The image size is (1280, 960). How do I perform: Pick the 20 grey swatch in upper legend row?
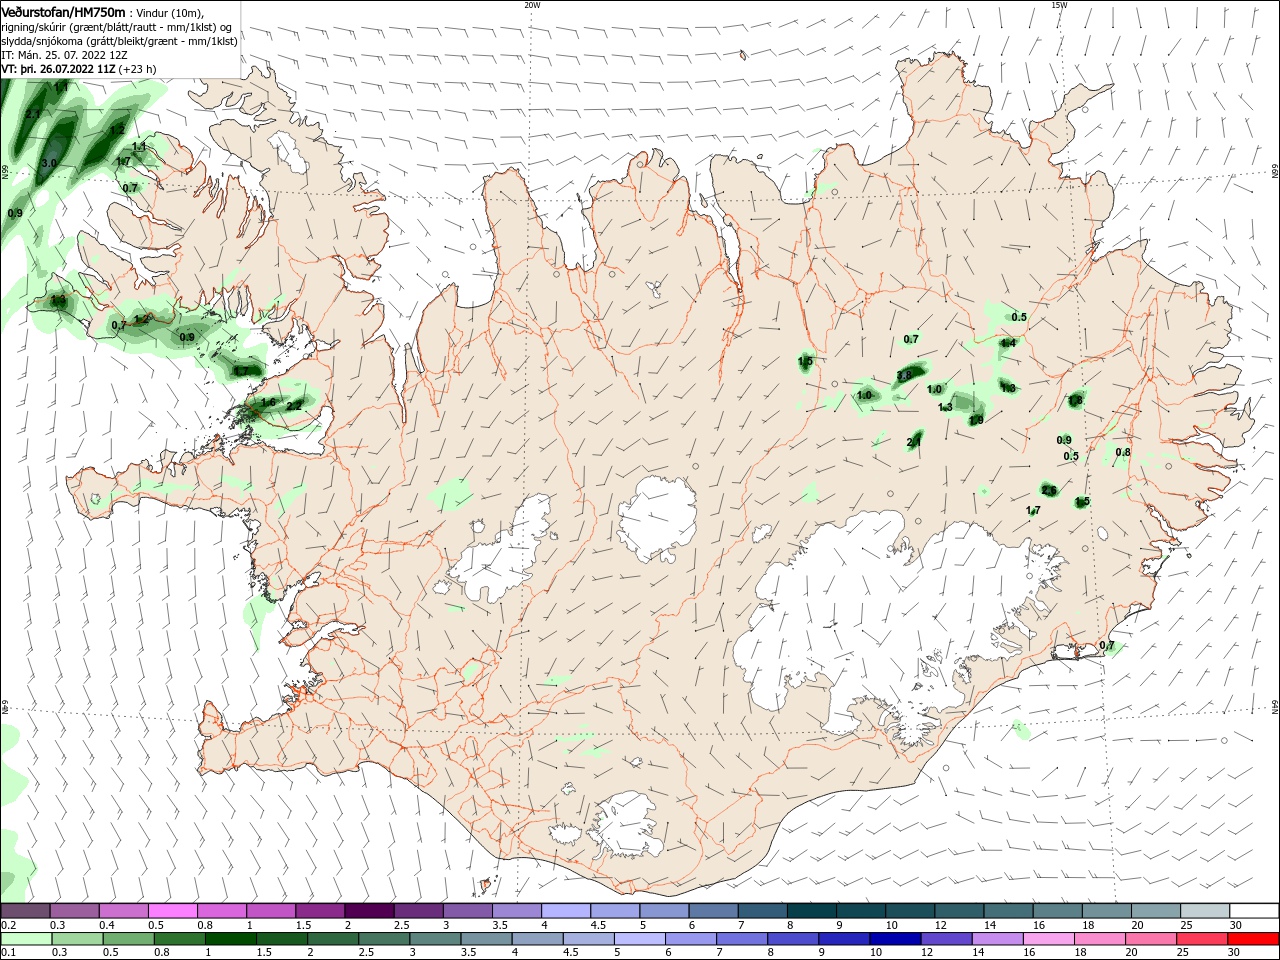coord(1156,911)
